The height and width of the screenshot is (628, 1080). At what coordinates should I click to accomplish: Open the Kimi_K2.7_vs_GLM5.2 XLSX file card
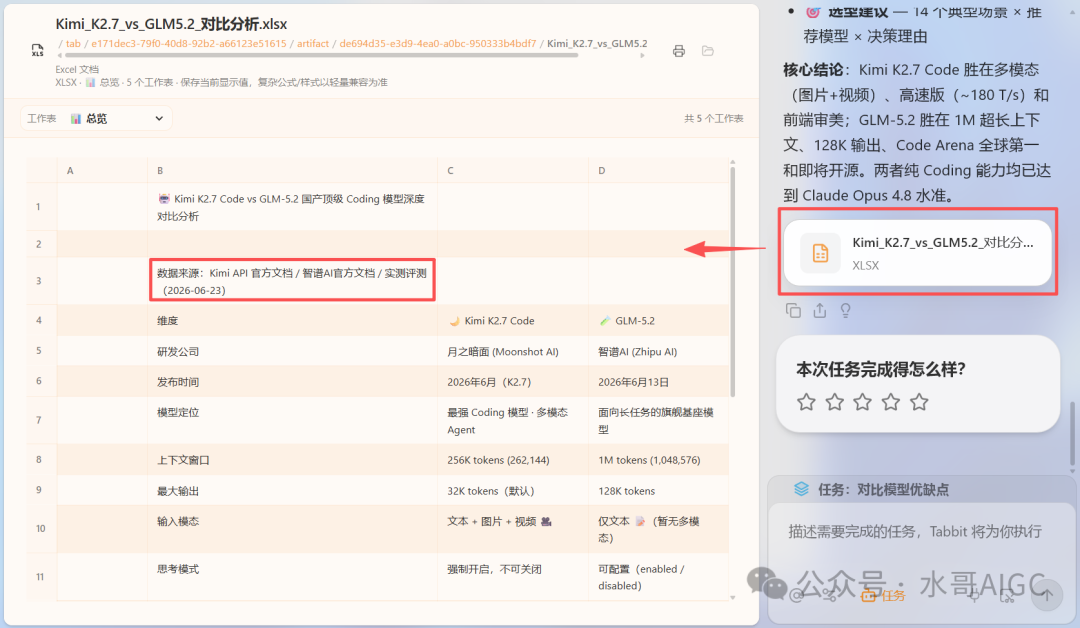(x=917, y=253)
